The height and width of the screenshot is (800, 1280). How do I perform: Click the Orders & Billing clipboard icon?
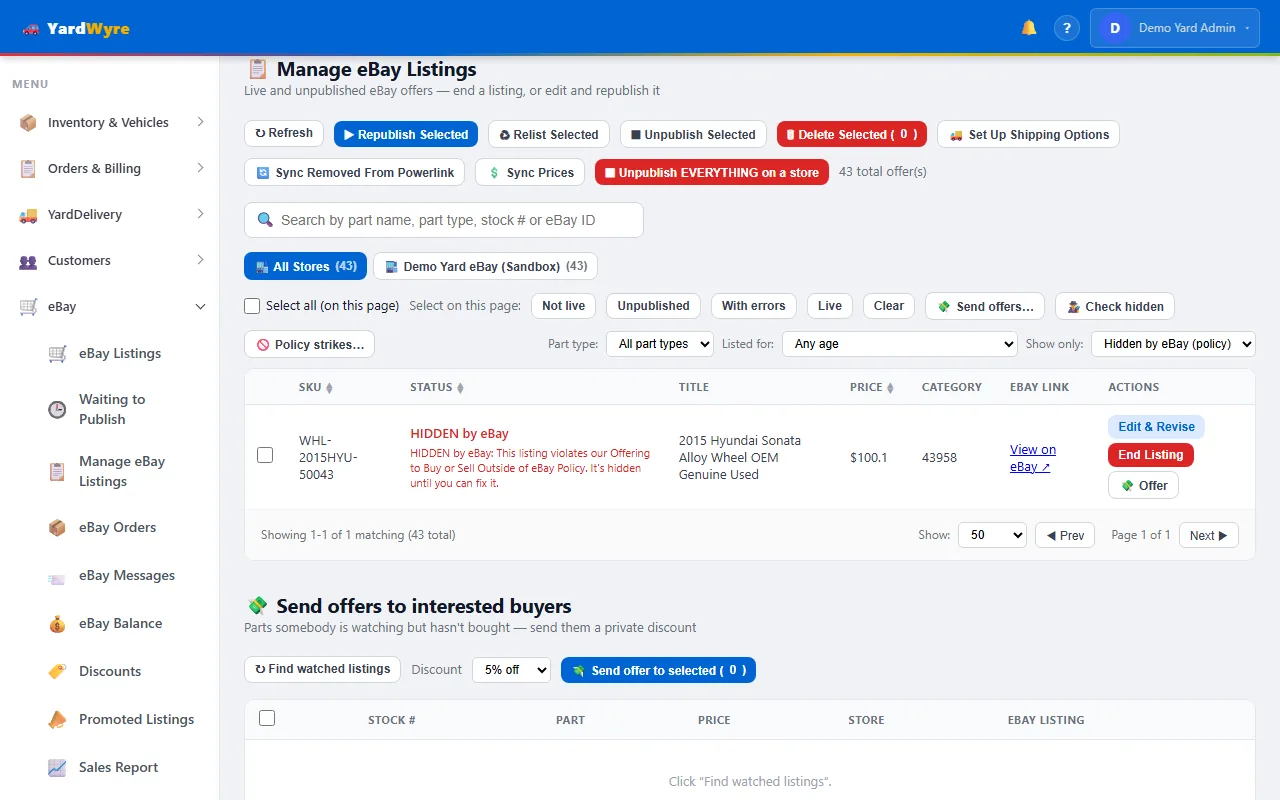pos(28,169)
